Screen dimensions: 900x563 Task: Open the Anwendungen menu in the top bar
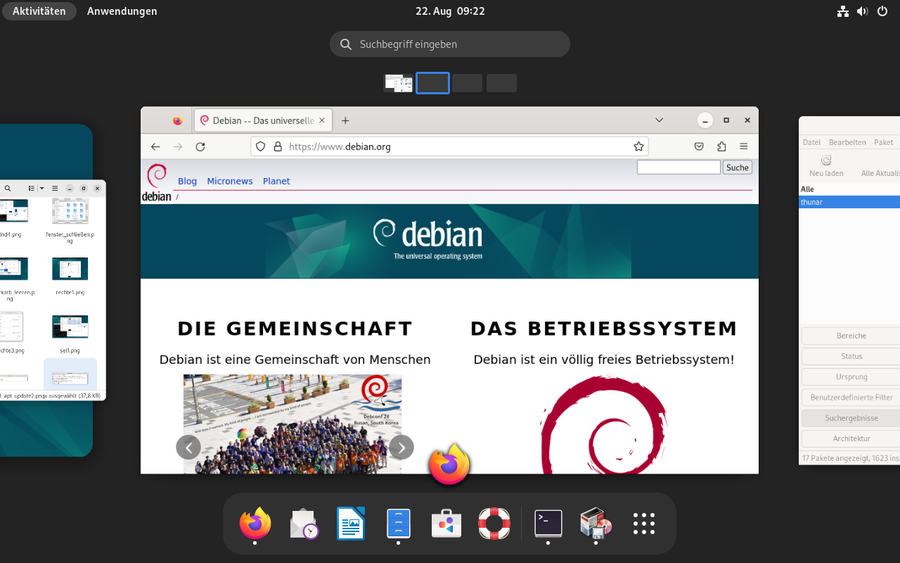point(122,11)
